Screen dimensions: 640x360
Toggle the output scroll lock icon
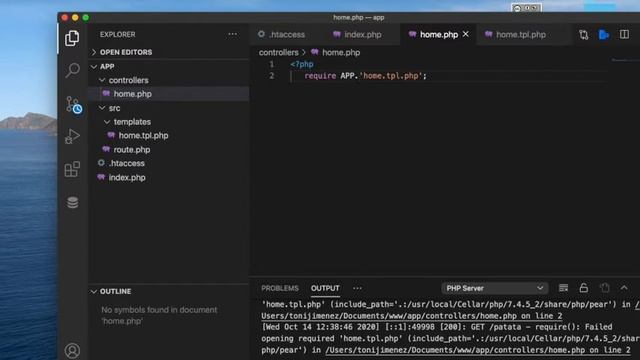pyautogui.click(x=584, y=288)
